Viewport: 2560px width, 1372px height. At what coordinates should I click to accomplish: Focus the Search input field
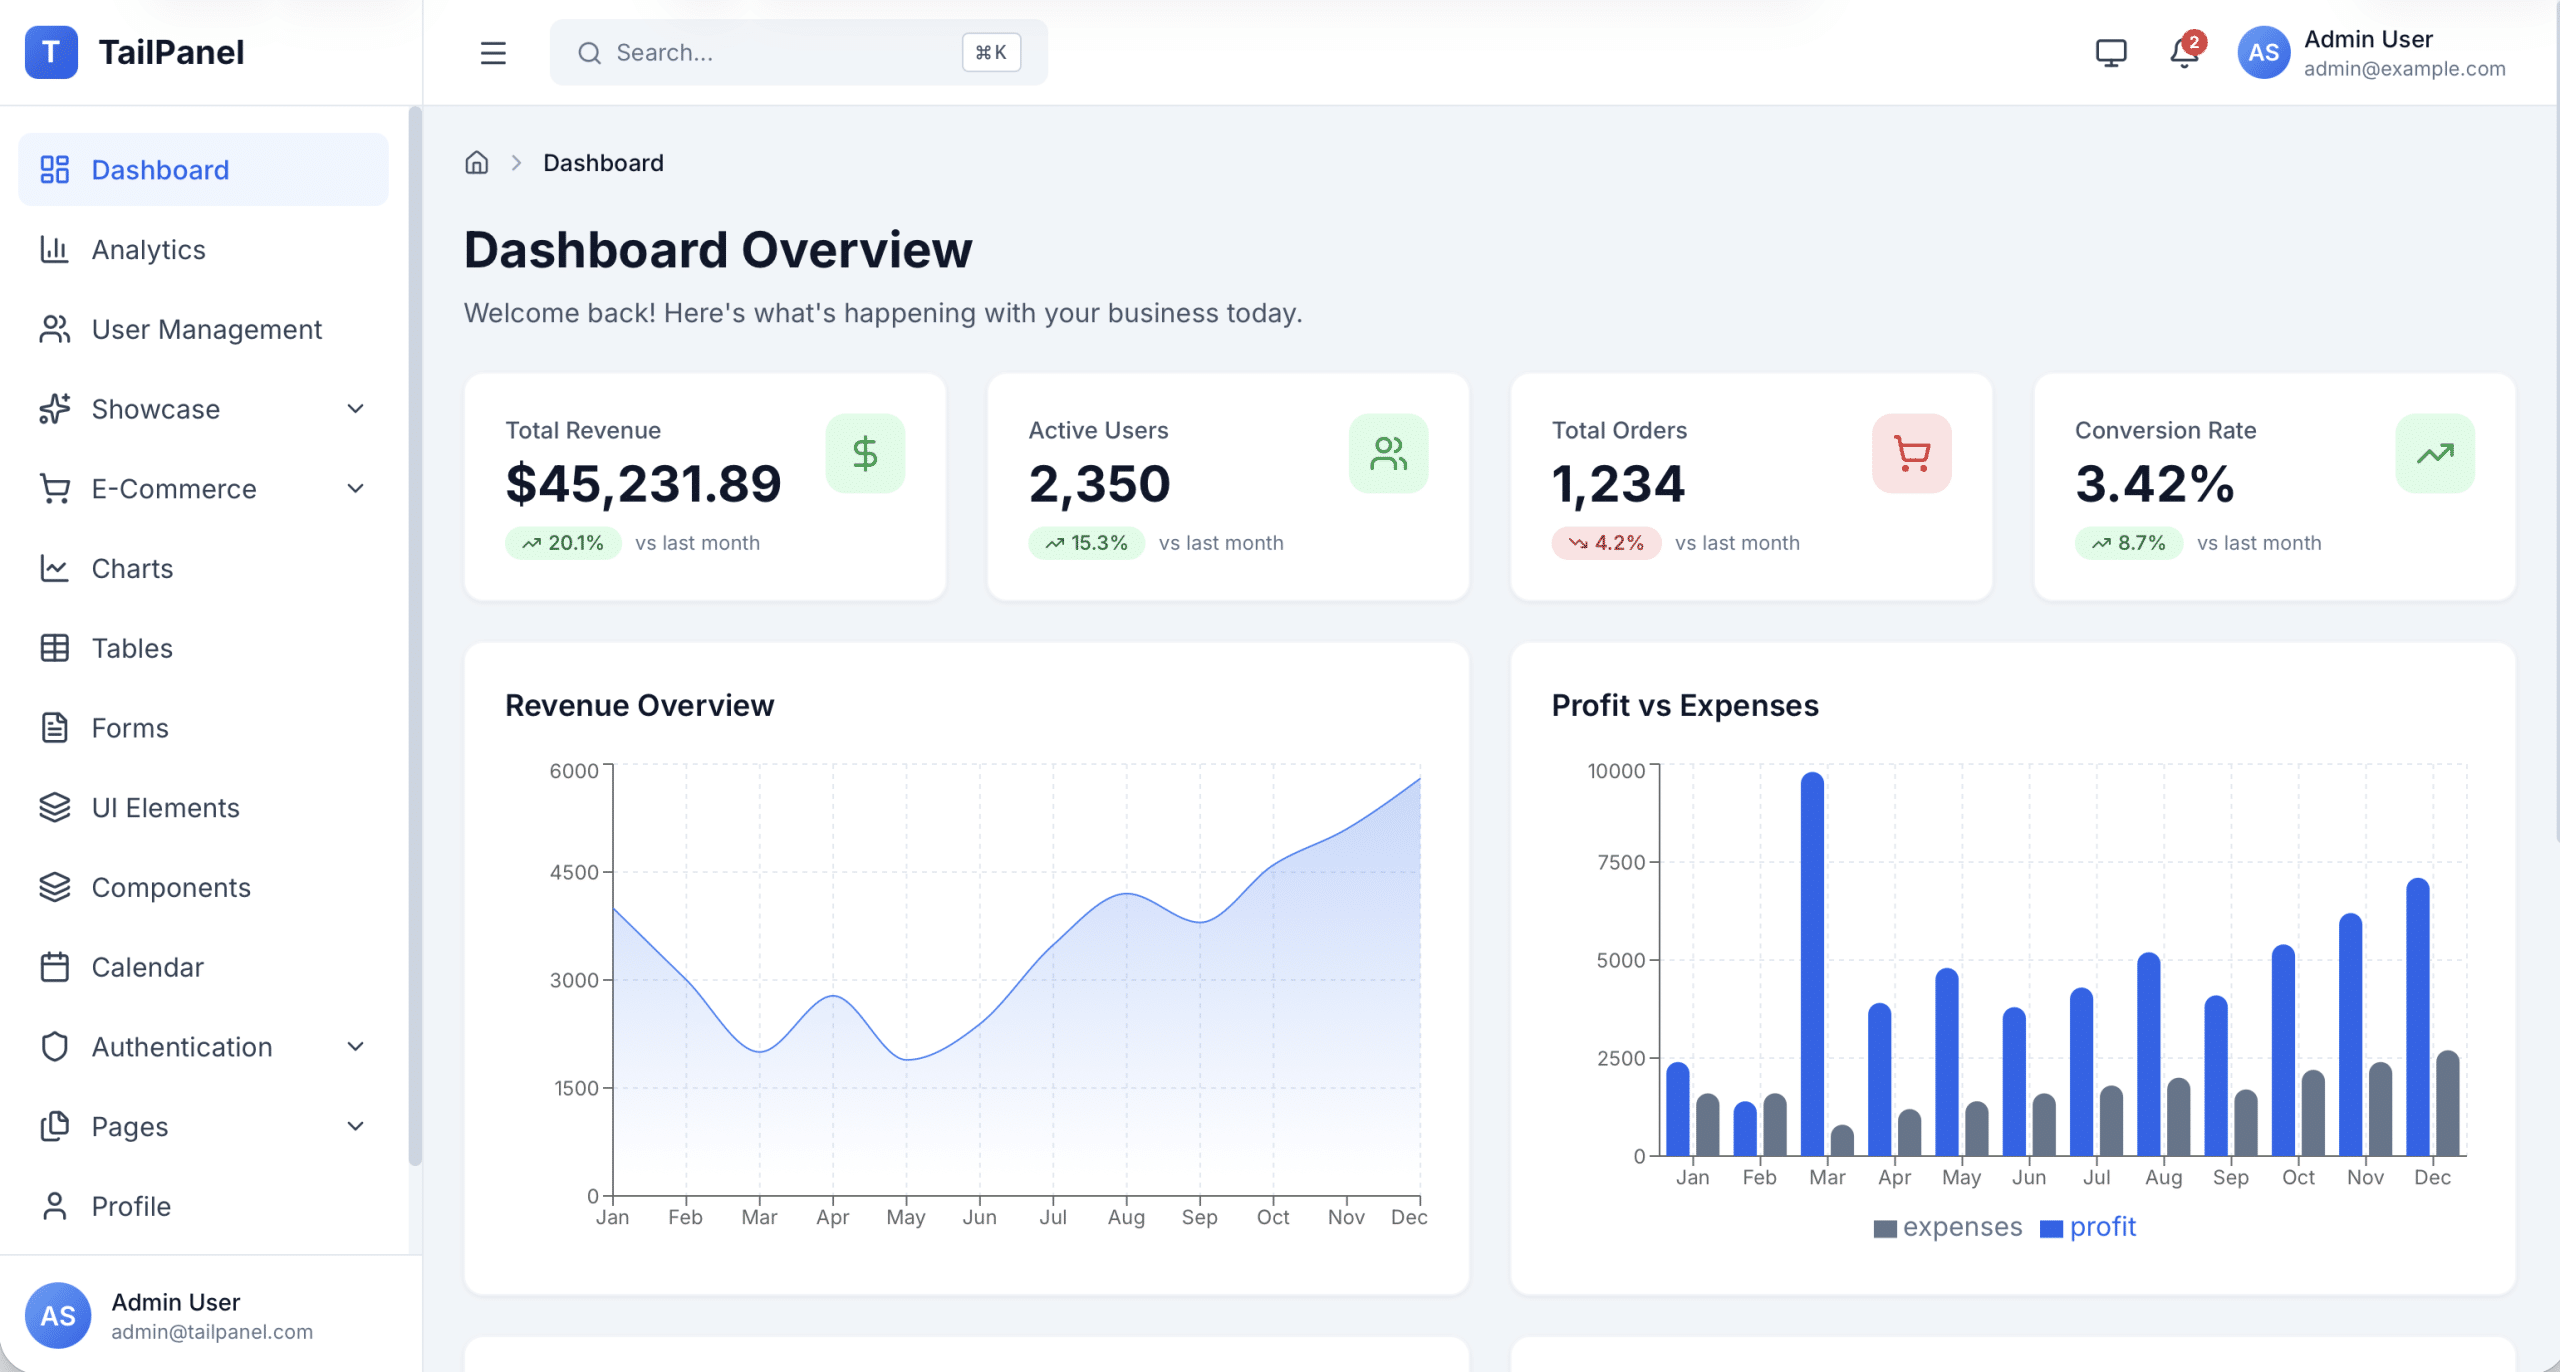pos(780,53)
